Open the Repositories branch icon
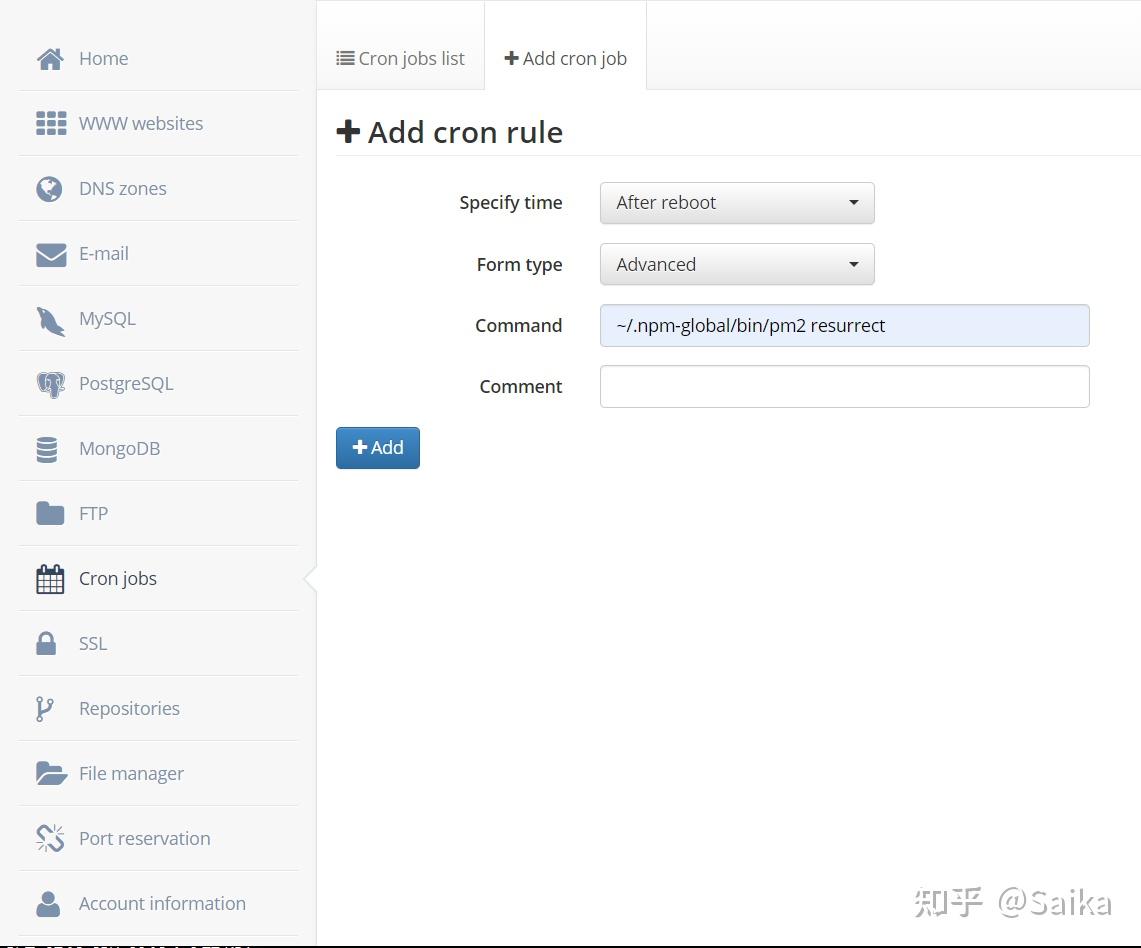This screenshot has height=948, width=1141. (44, 709)
